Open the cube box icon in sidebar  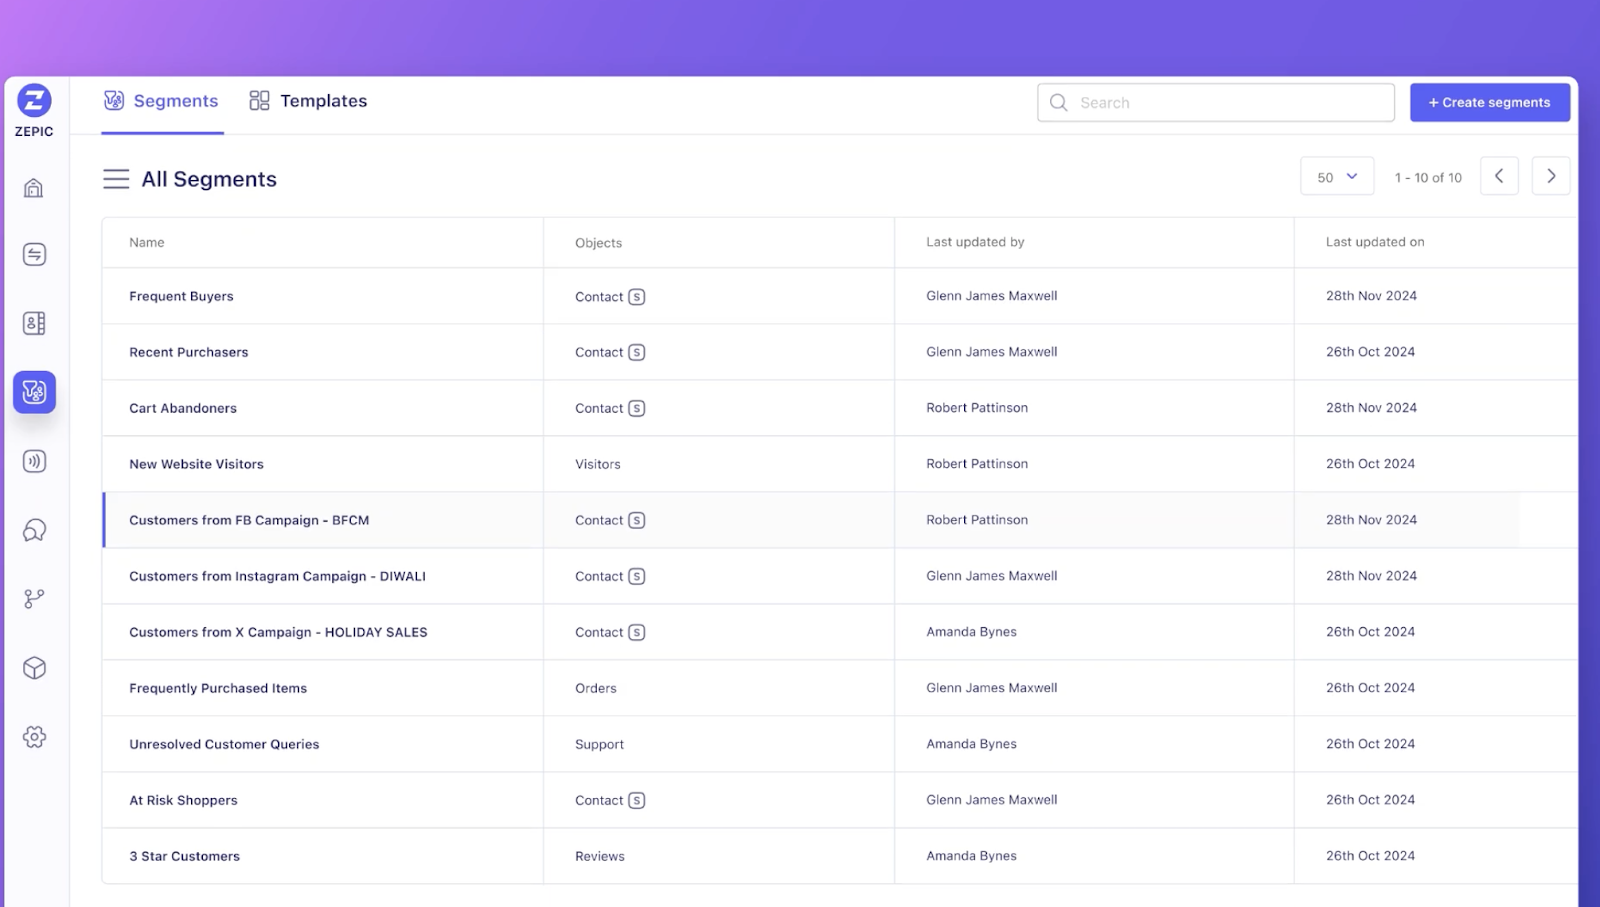[x=34, y=668]
